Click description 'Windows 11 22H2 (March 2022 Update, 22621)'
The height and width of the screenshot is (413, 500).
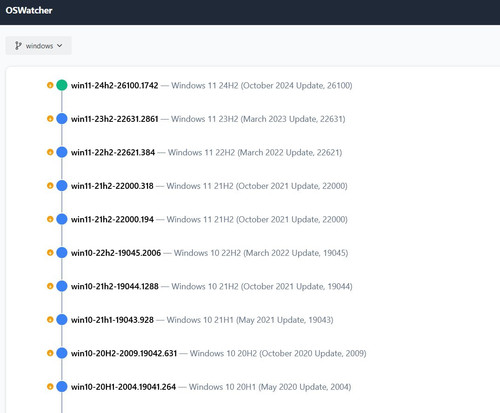coord(255,153)
